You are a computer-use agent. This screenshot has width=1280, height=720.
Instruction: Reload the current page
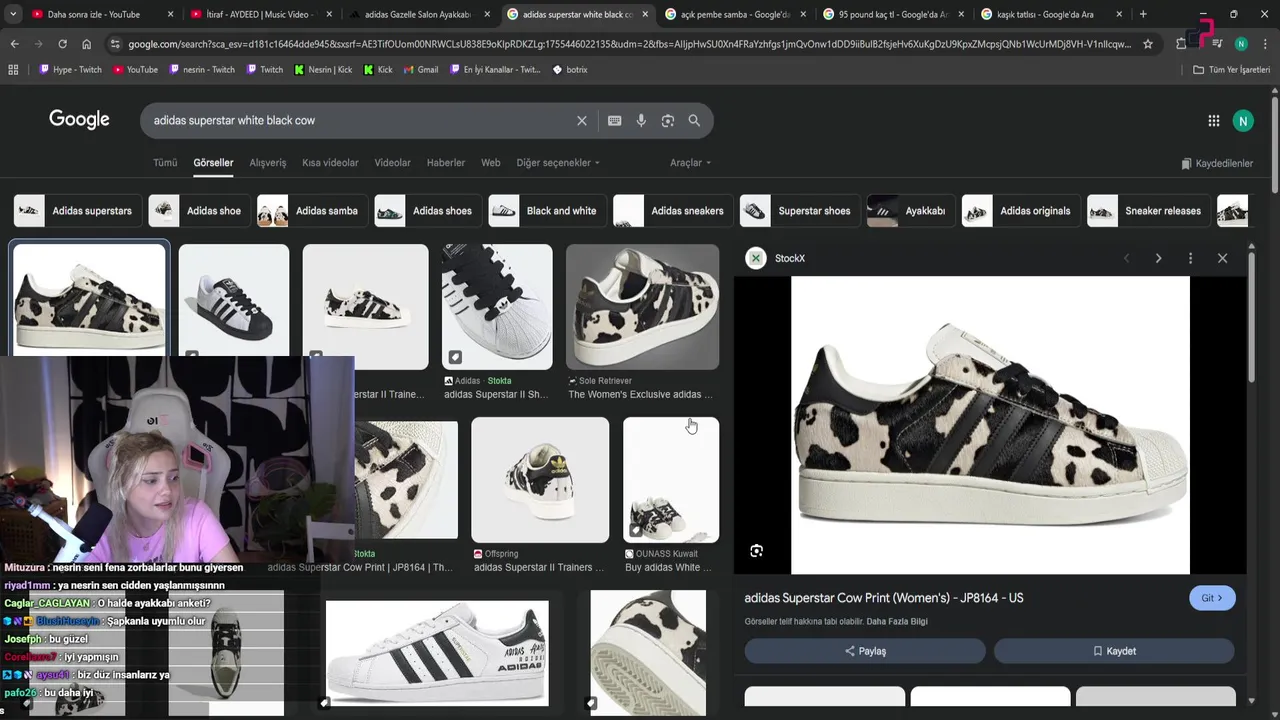(x=62, y=44)
